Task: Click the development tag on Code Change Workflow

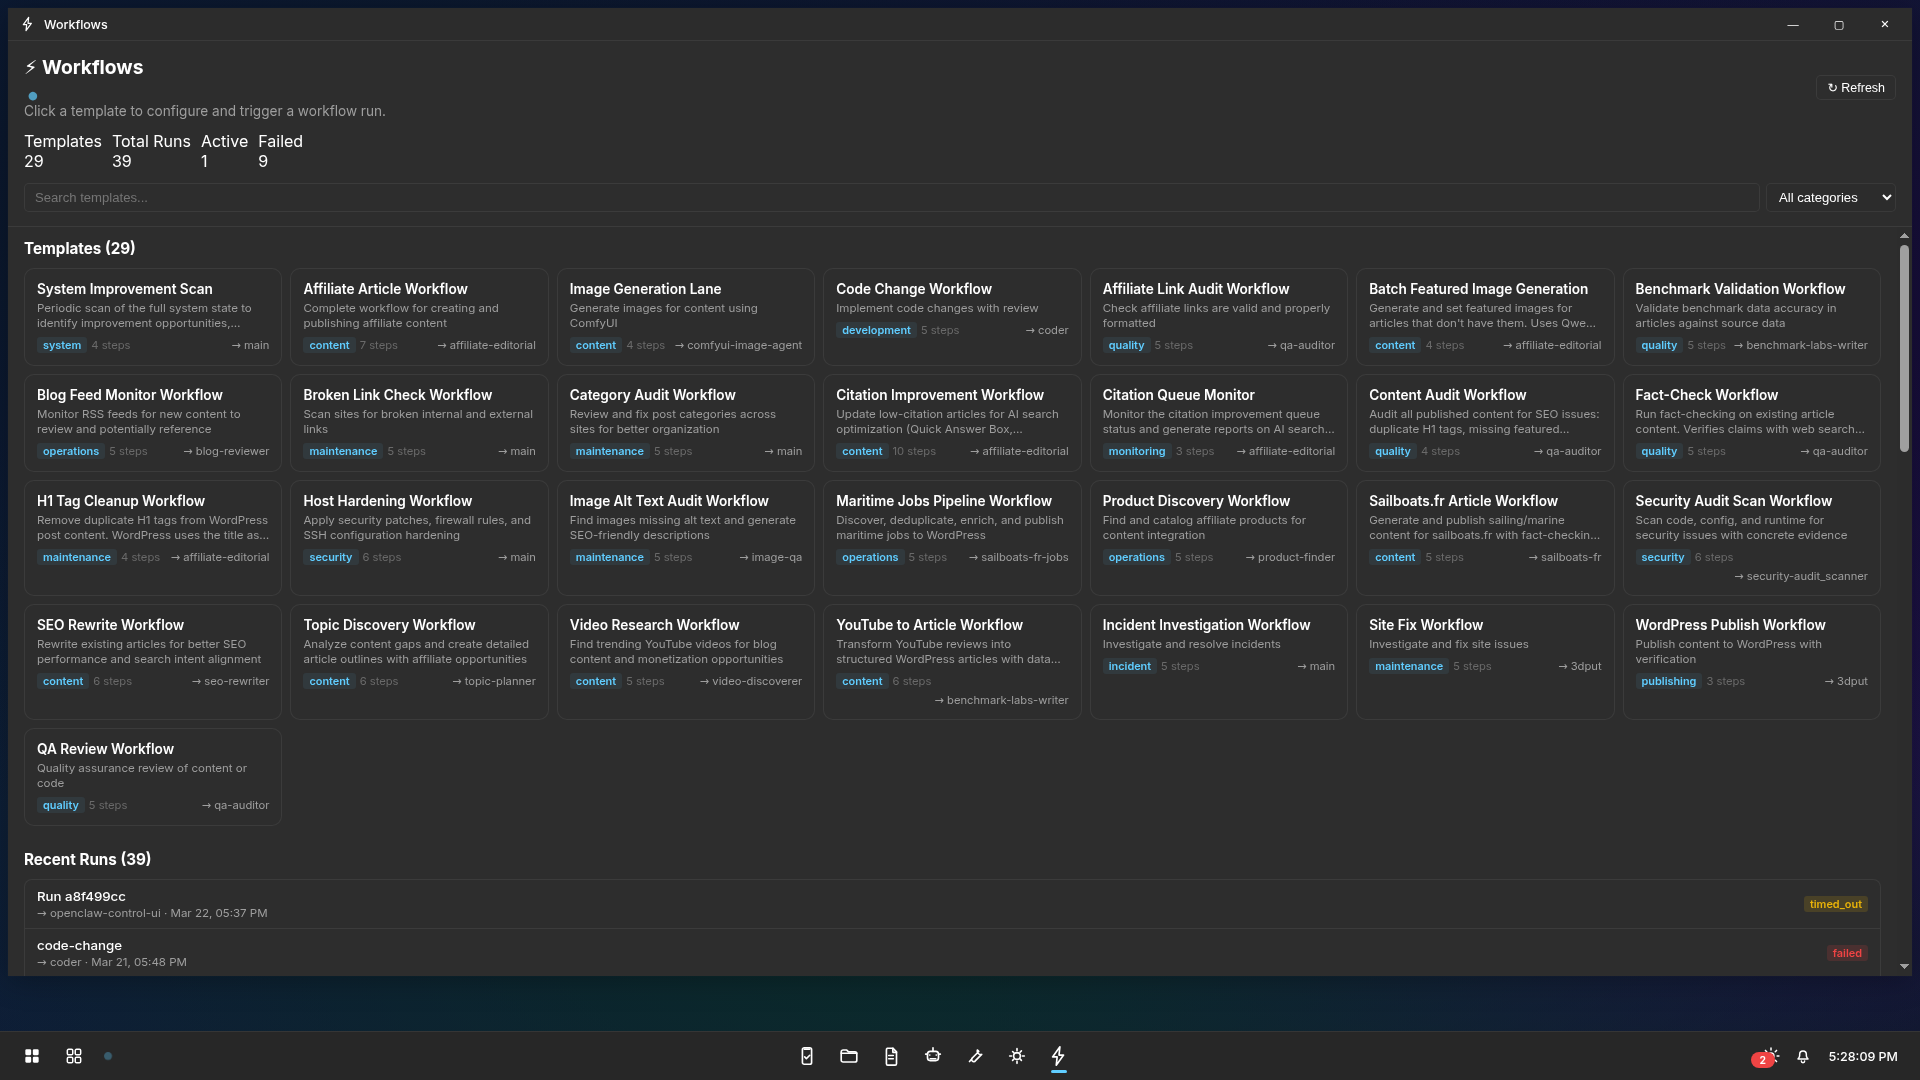Action: [876, 330]
